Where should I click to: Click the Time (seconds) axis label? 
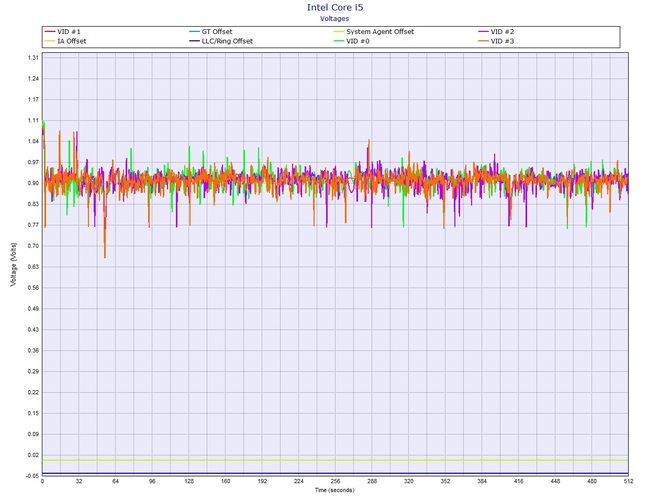tap(335, 490)
